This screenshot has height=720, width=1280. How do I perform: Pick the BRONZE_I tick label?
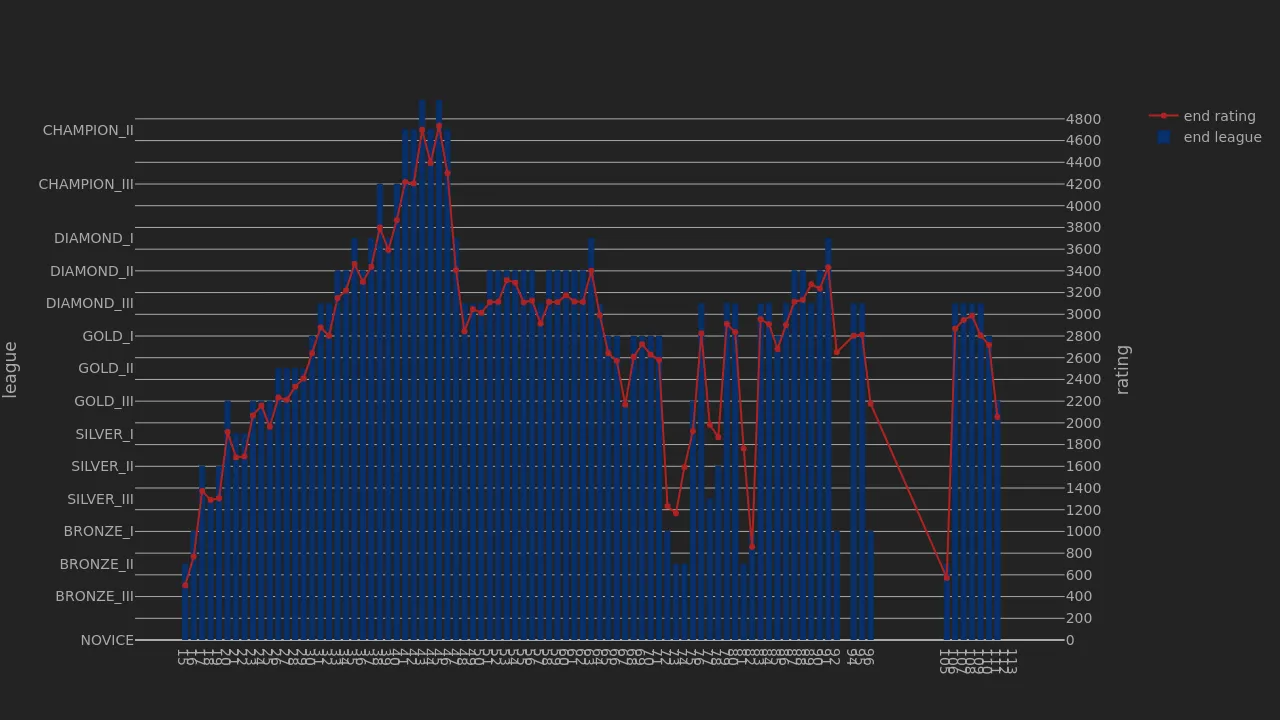99,531
